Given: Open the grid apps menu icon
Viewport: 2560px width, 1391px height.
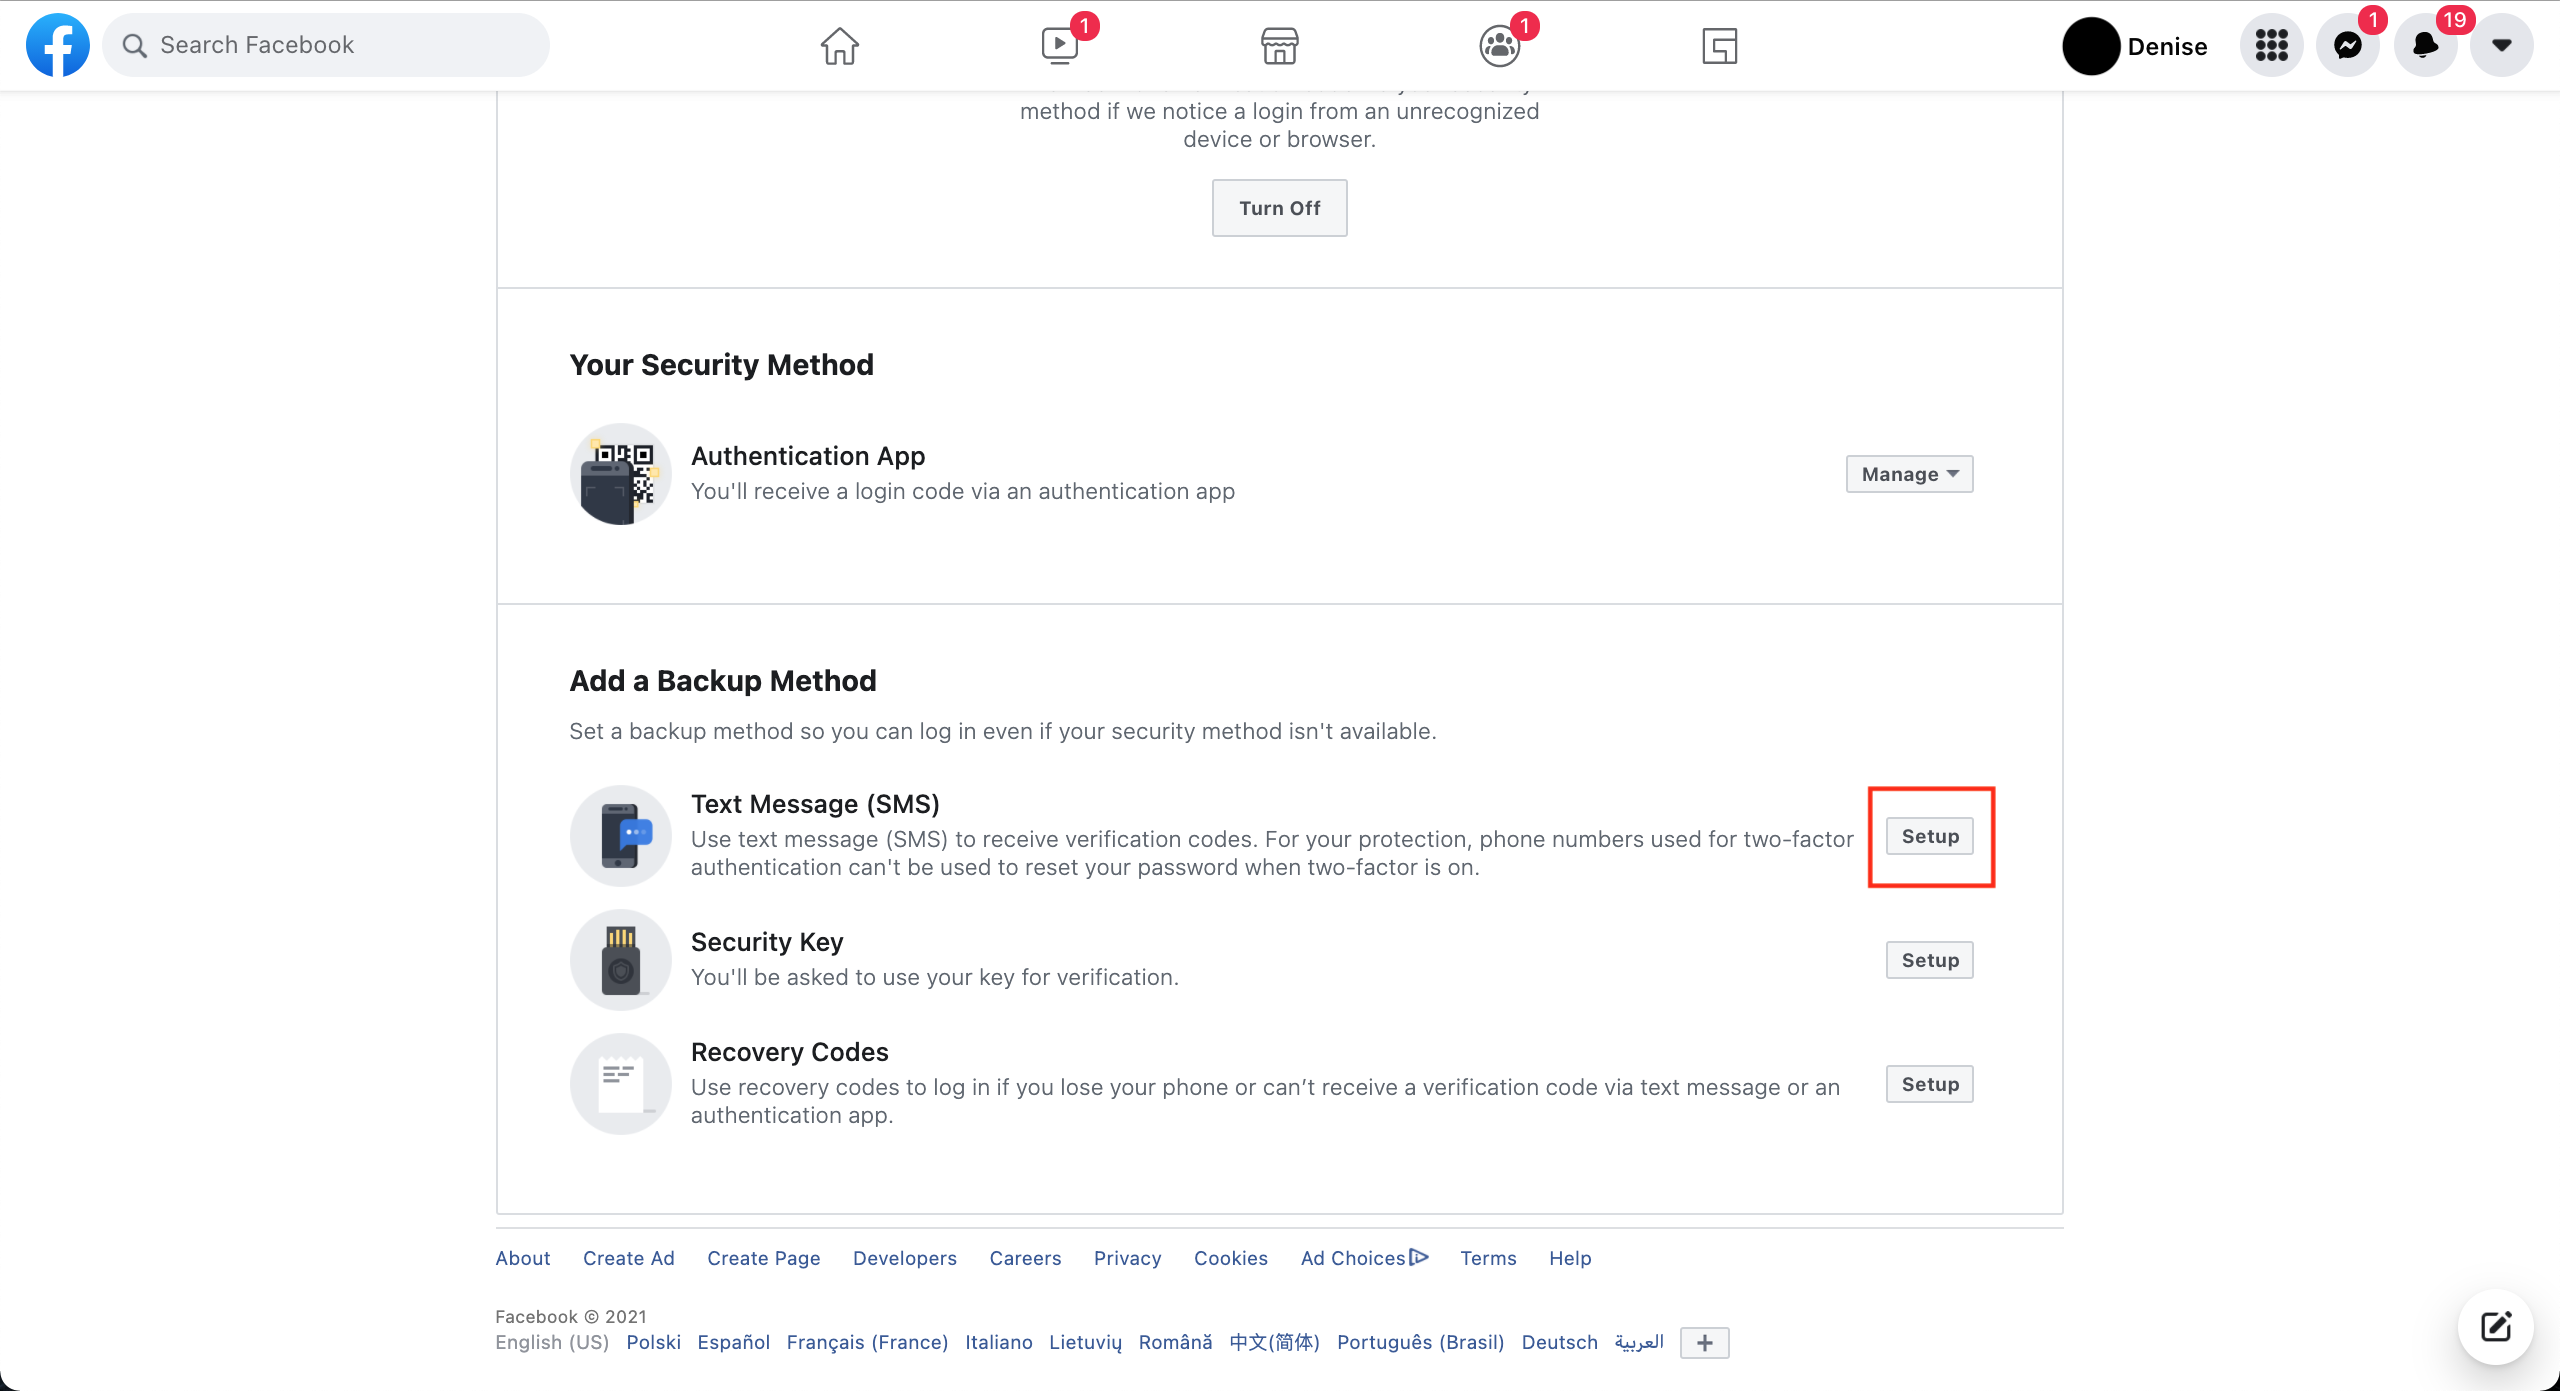Looking at the screenshot, I should 2271,46.
